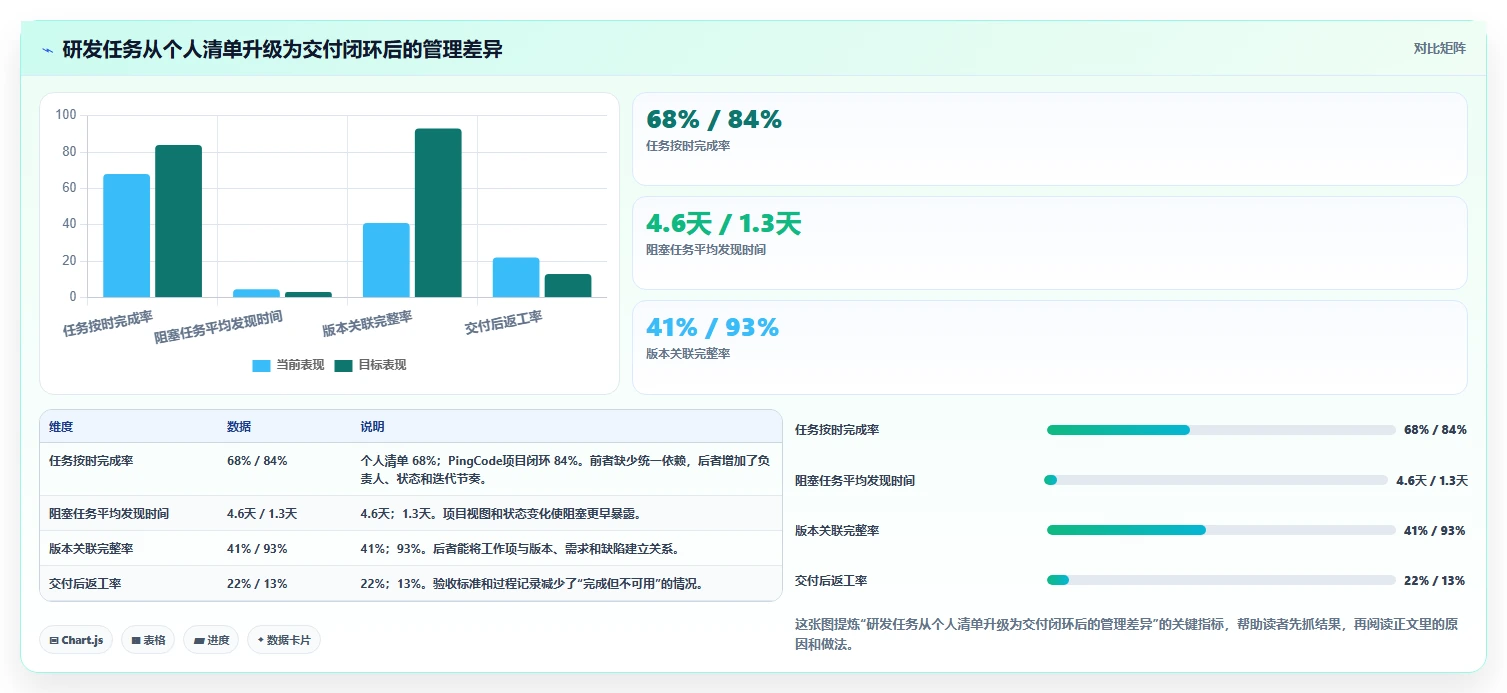
Task: Click the 交付后返工率 progress bar
Action: [1221, 580]
